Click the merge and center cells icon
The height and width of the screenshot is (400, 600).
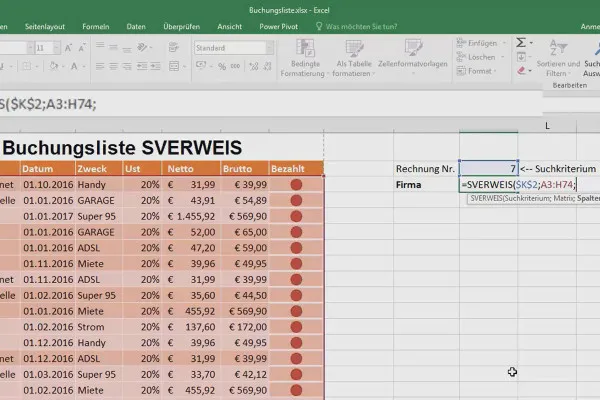174,66
